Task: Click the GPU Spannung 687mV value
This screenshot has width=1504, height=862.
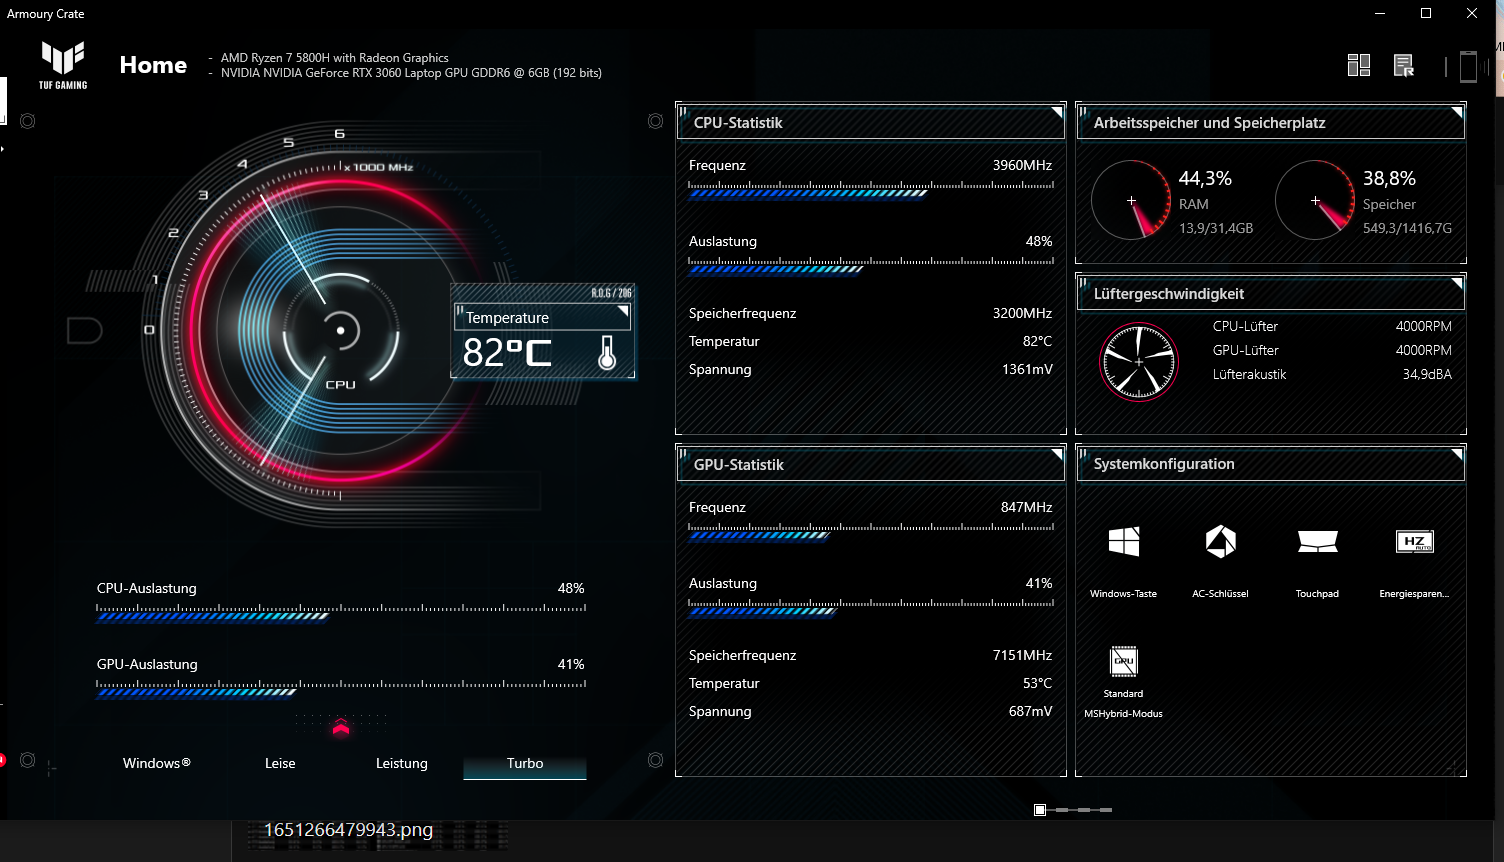Action: point(1030,711)
